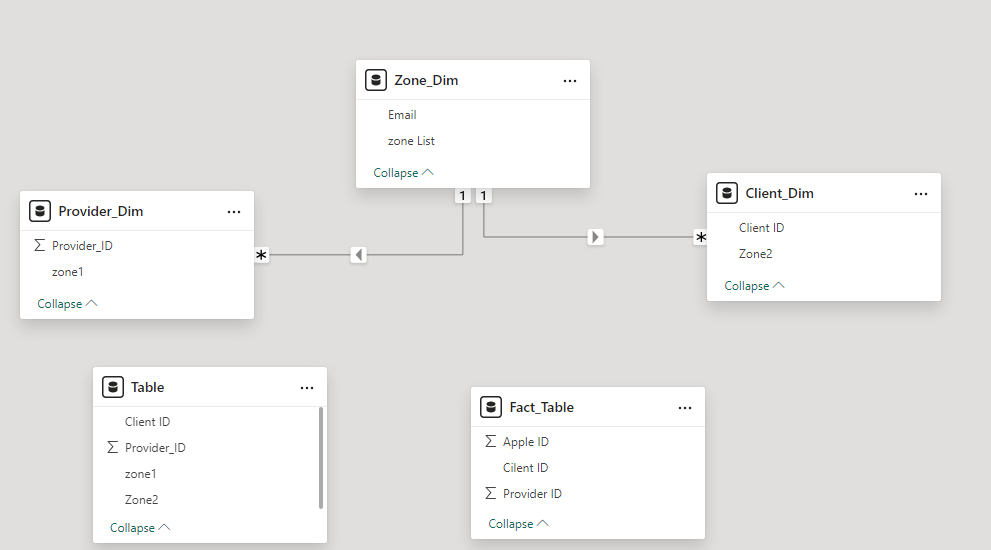Open the Client_Dim more options menu

tap(921, 194)
